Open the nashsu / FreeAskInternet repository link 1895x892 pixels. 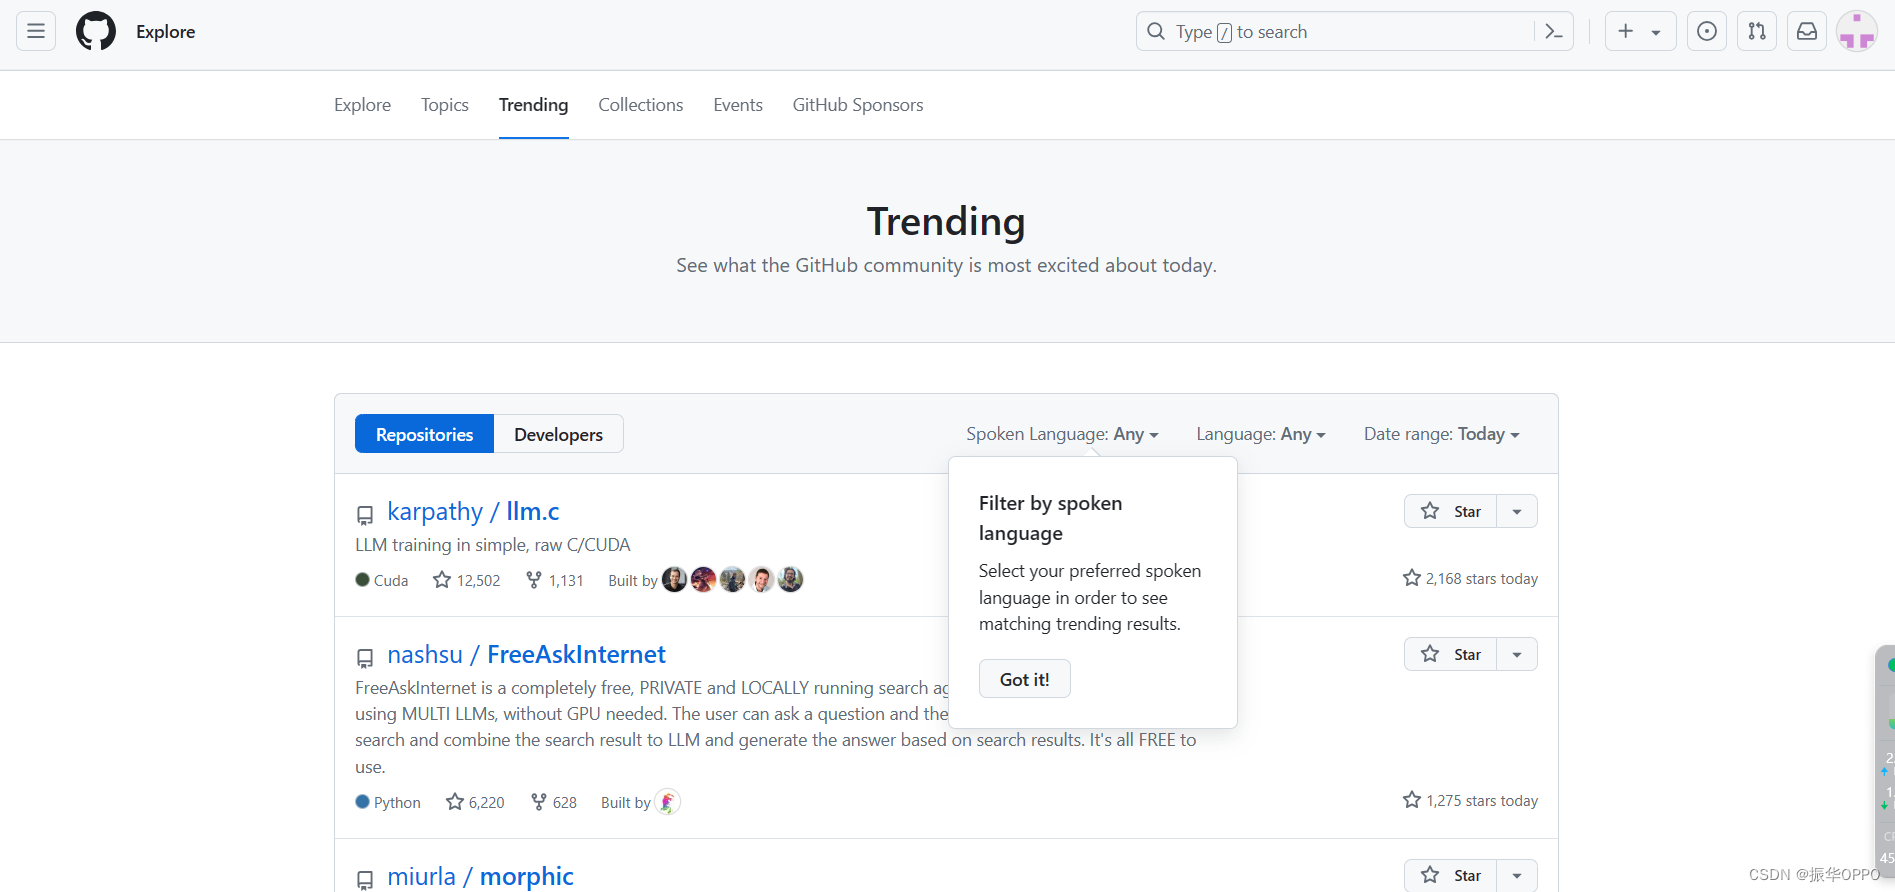526,654
